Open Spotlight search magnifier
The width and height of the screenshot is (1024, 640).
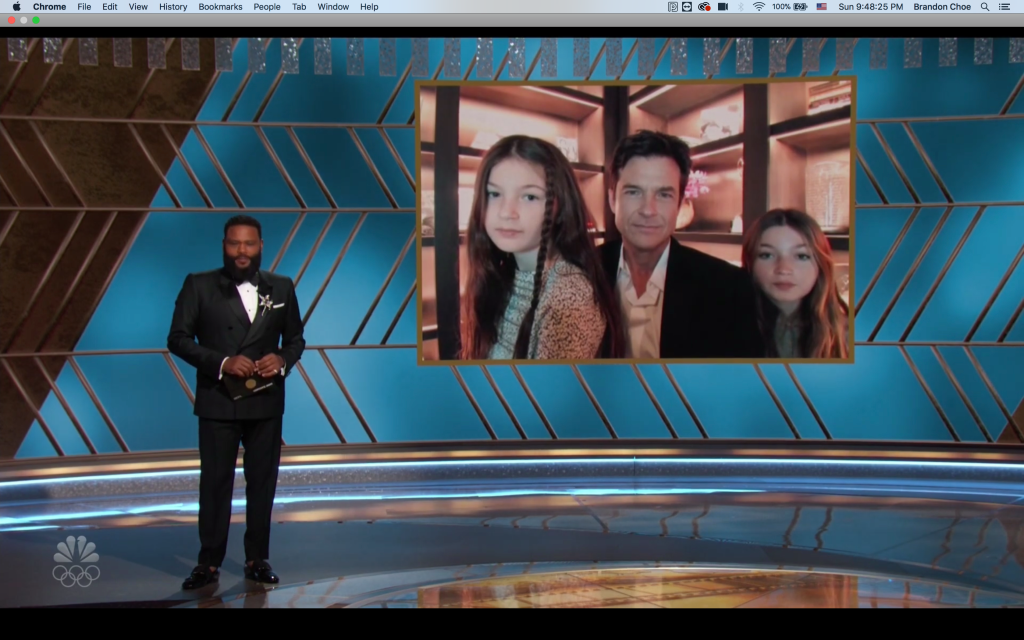click(985, 7)
